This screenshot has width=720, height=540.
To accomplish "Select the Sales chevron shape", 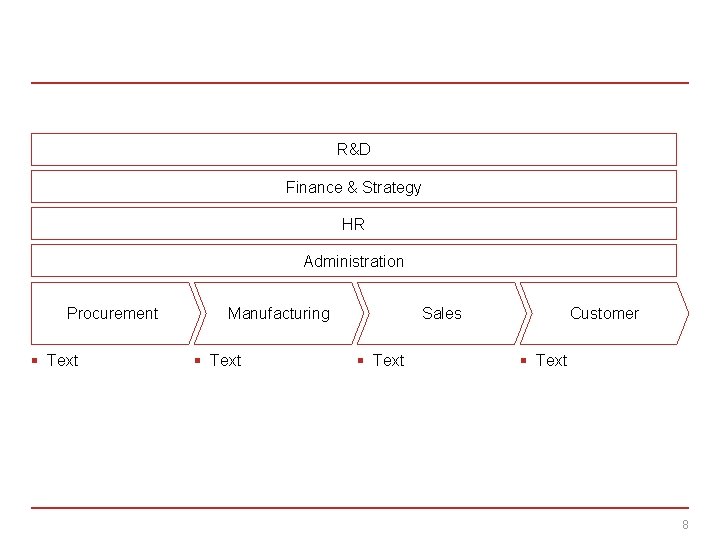I will pos(441,313).
